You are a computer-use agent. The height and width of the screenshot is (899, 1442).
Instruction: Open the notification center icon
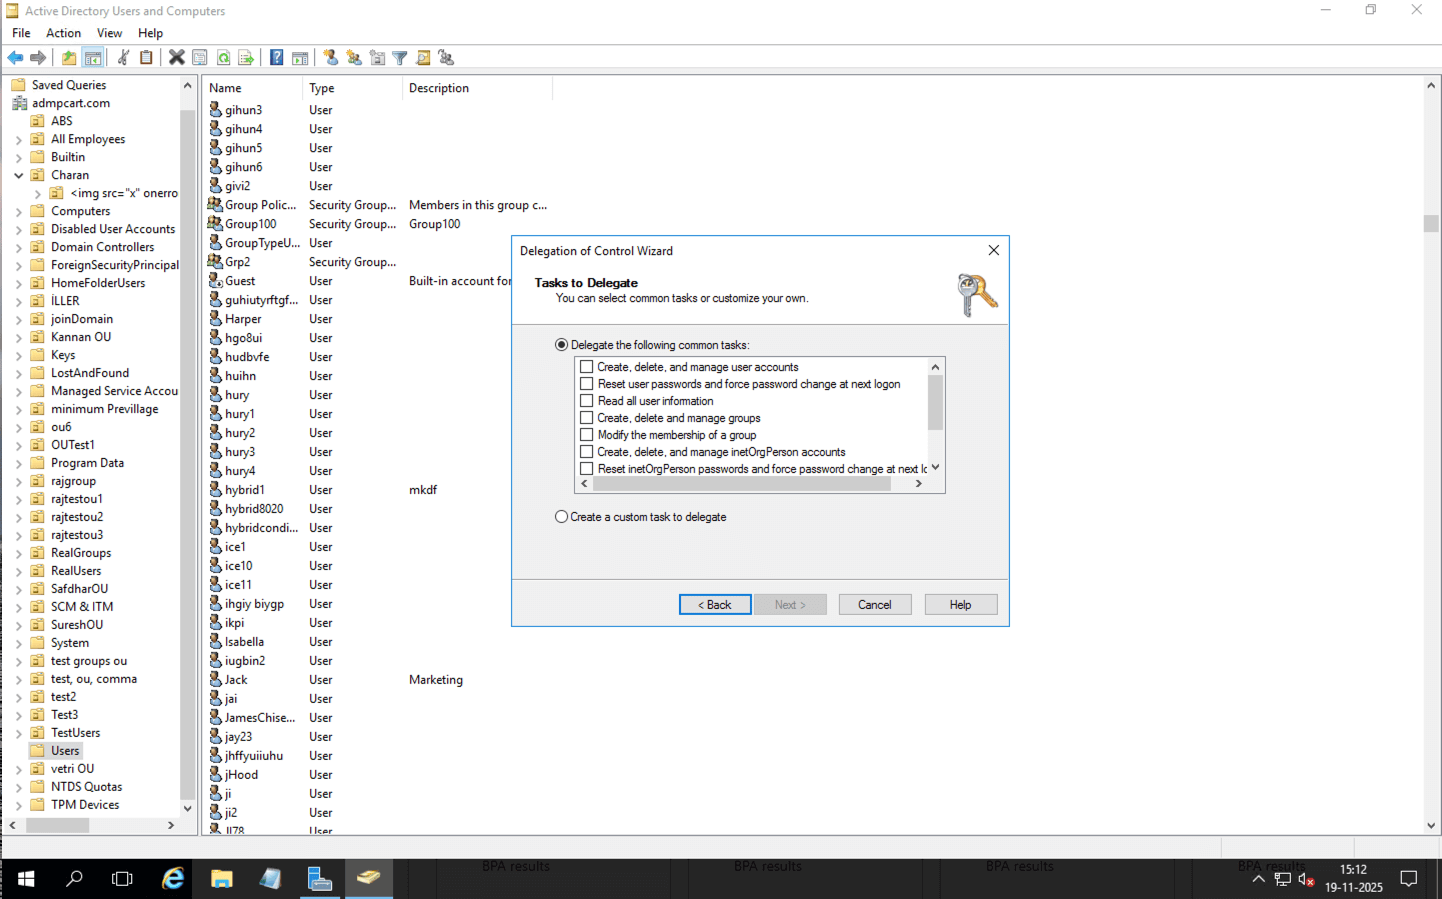tap(1409, 879)
